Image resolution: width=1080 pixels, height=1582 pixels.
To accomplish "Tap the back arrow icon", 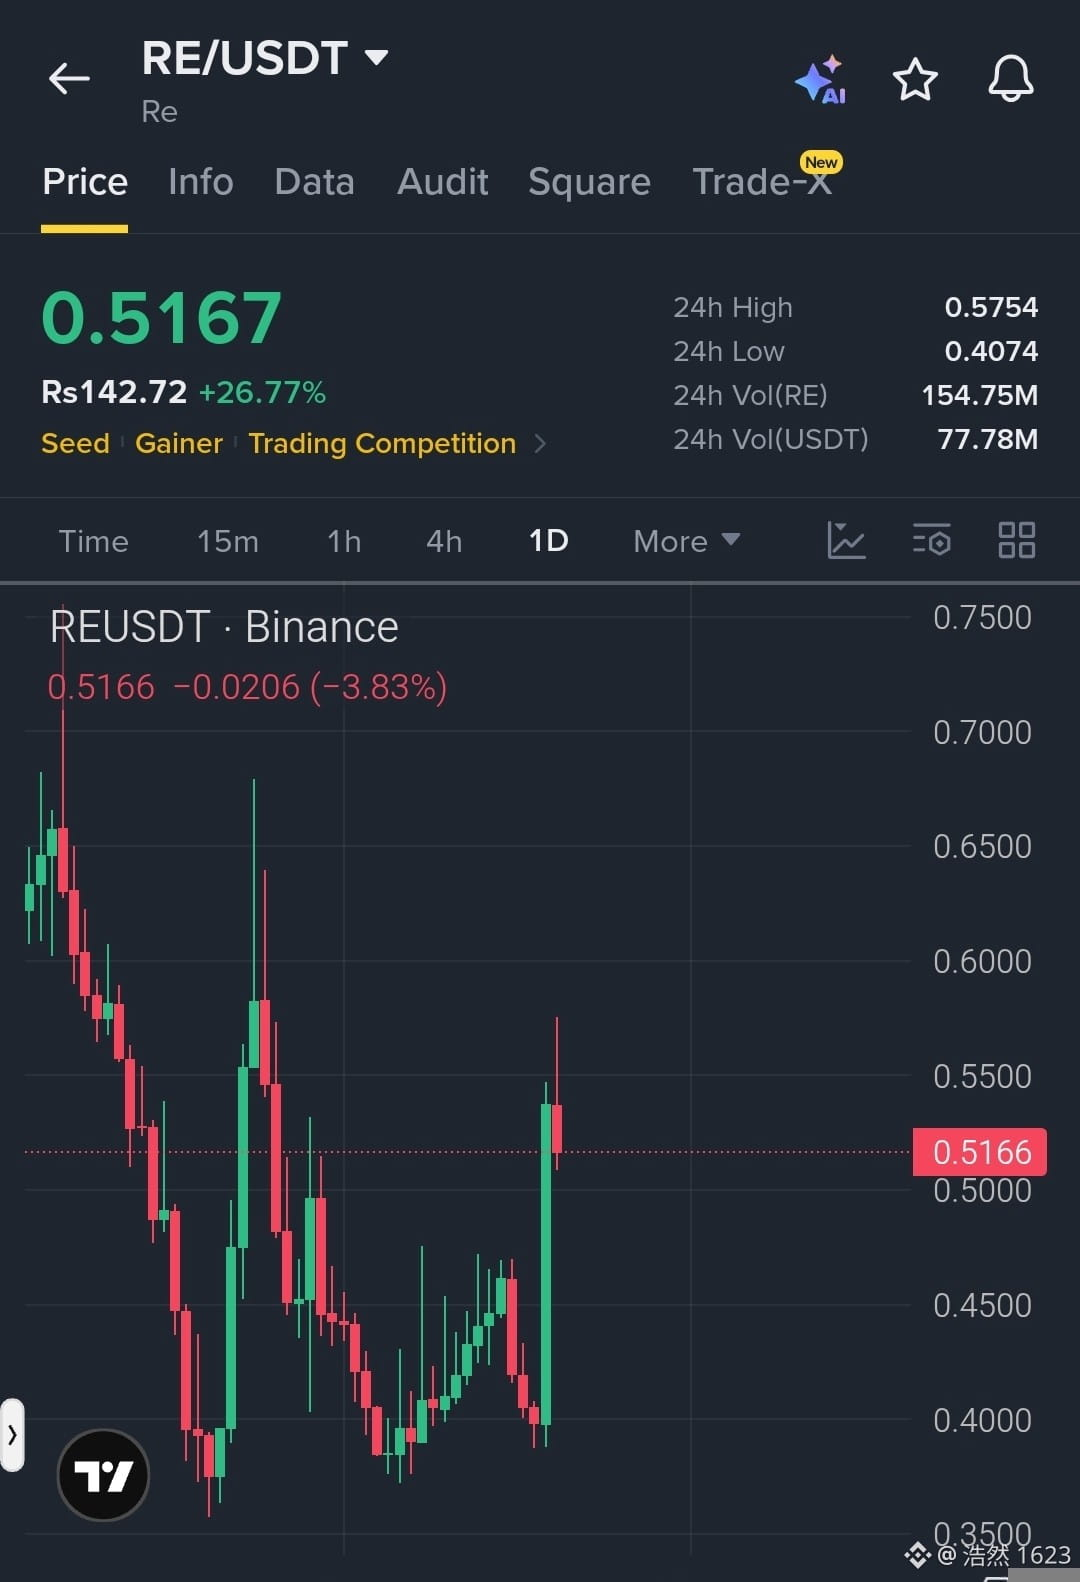I will (69, 78).
